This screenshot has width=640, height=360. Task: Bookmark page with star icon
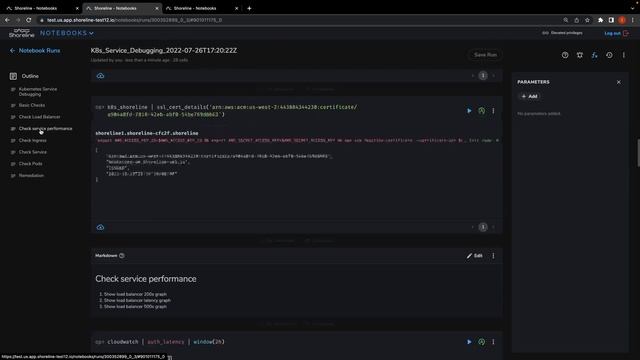tap(587, 20)
